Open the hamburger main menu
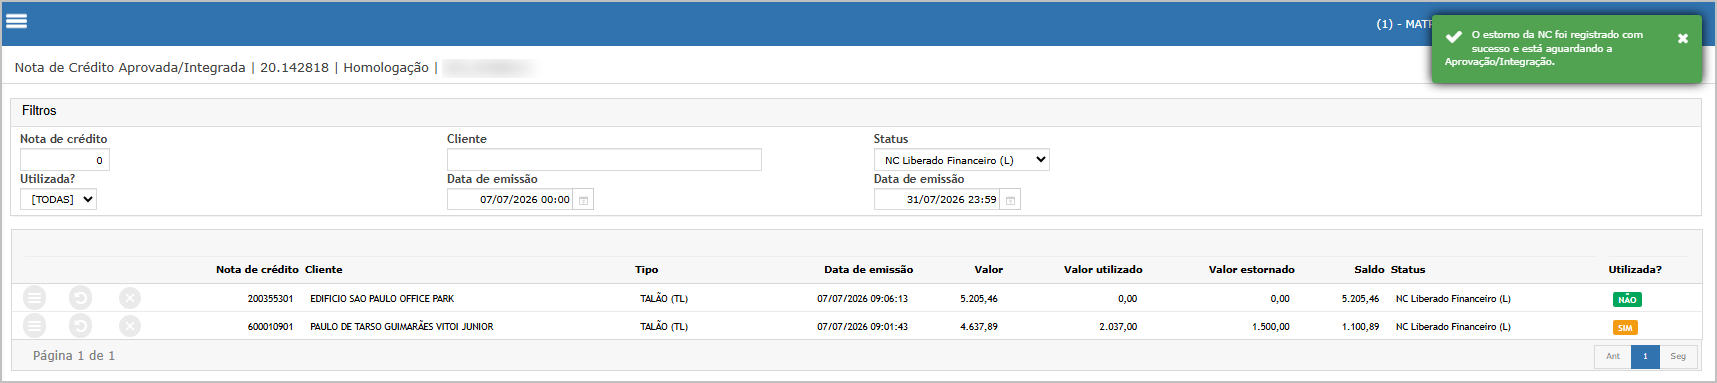Image resolution: width=1717 pixels, height=383 pixels. pyautogui.click(x=17, y=21)
